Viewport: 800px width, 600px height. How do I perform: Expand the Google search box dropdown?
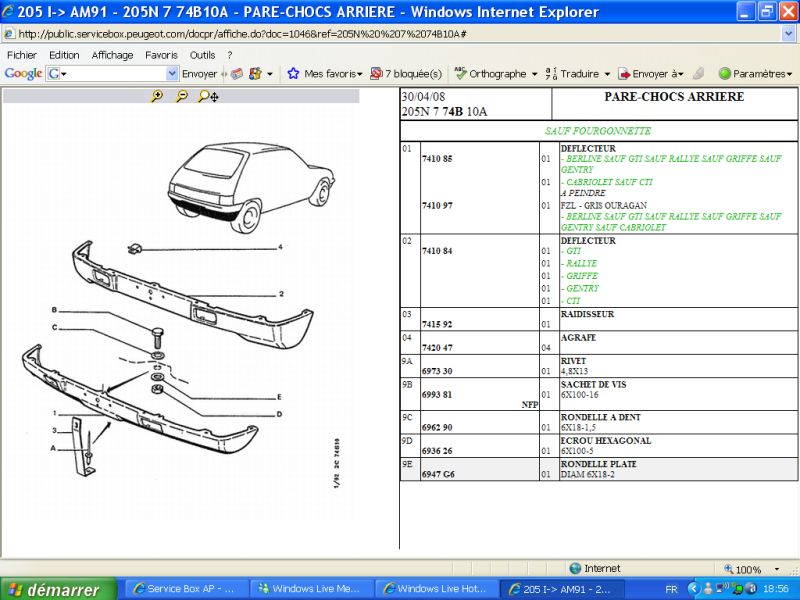pyautogui.click(x=172, y=73)
